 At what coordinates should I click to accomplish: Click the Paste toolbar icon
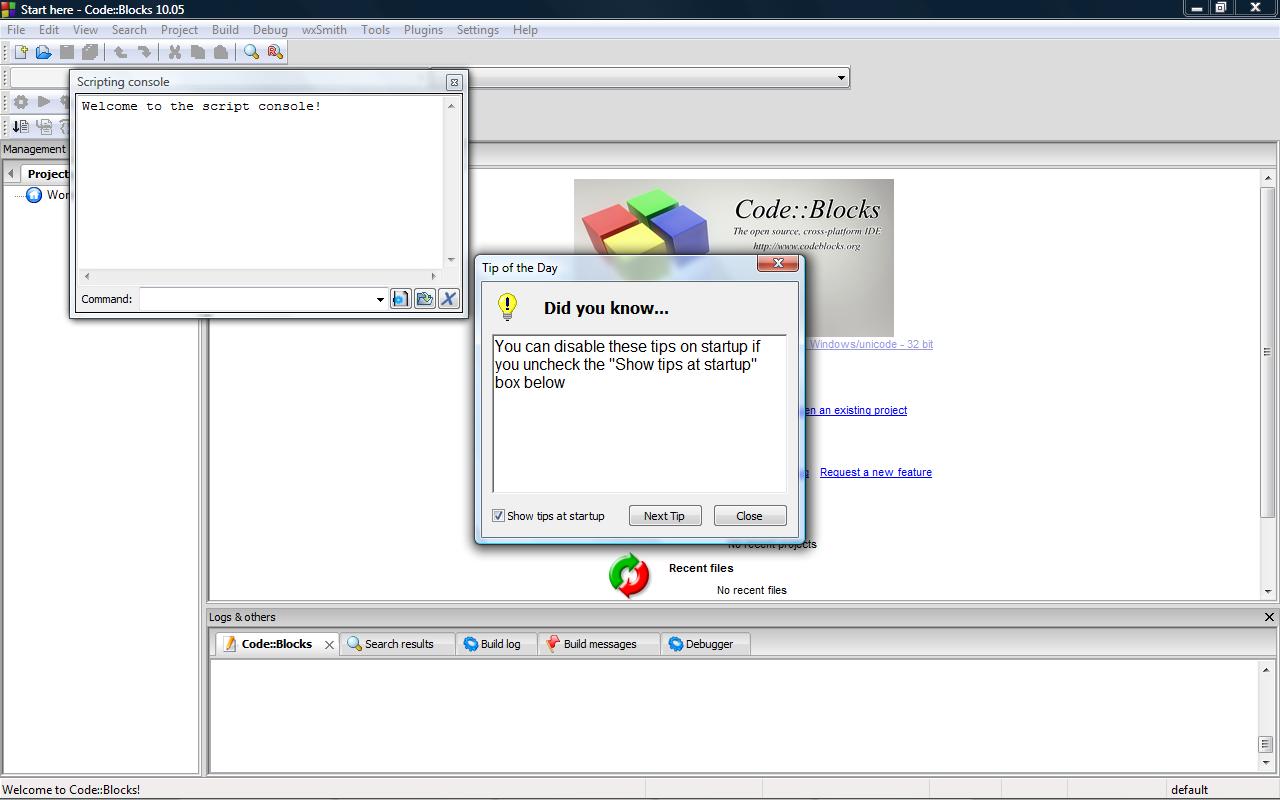221,52
